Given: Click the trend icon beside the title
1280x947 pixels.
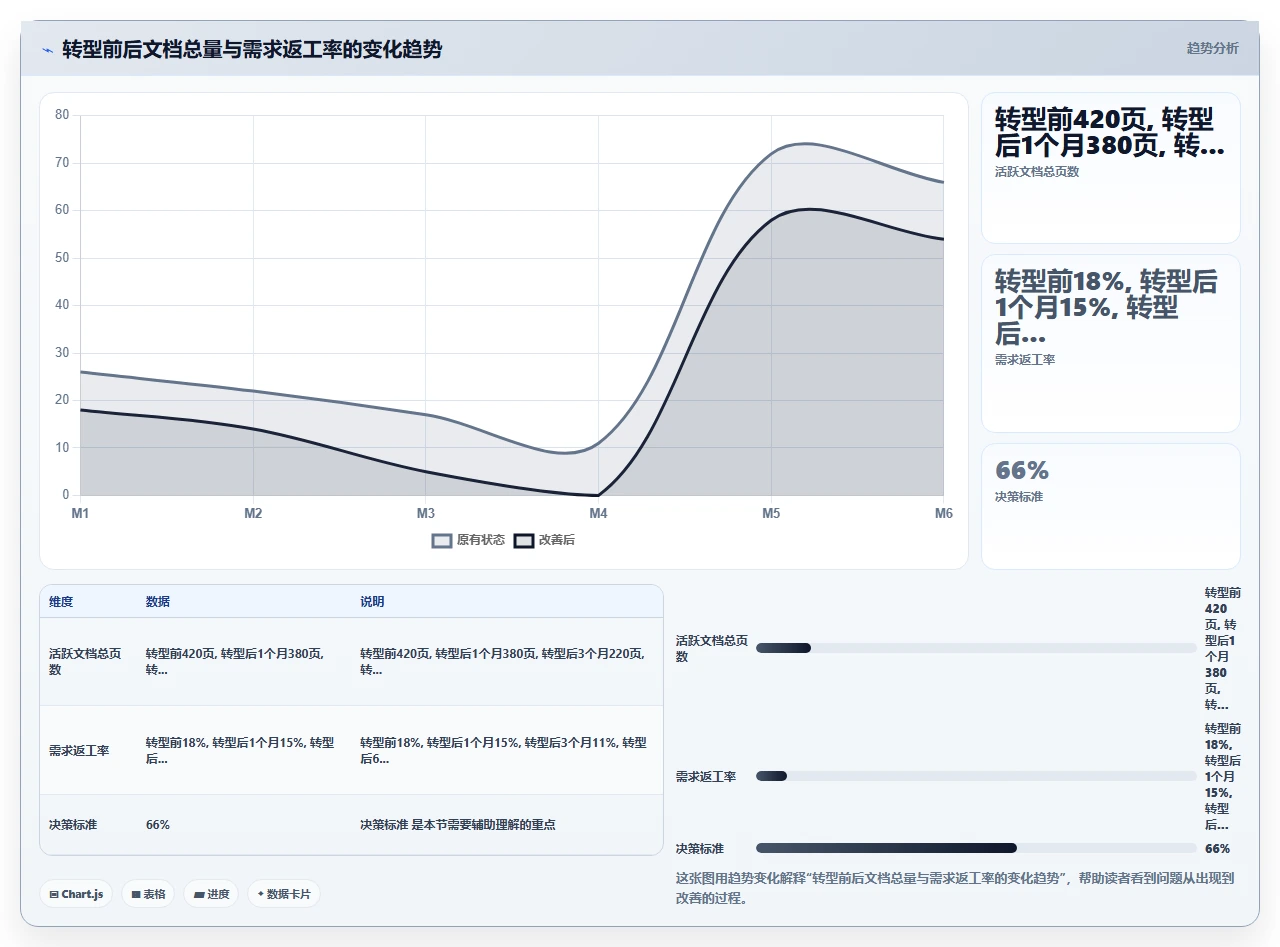Looking at the screenshot, I should [x=47, y=50].
